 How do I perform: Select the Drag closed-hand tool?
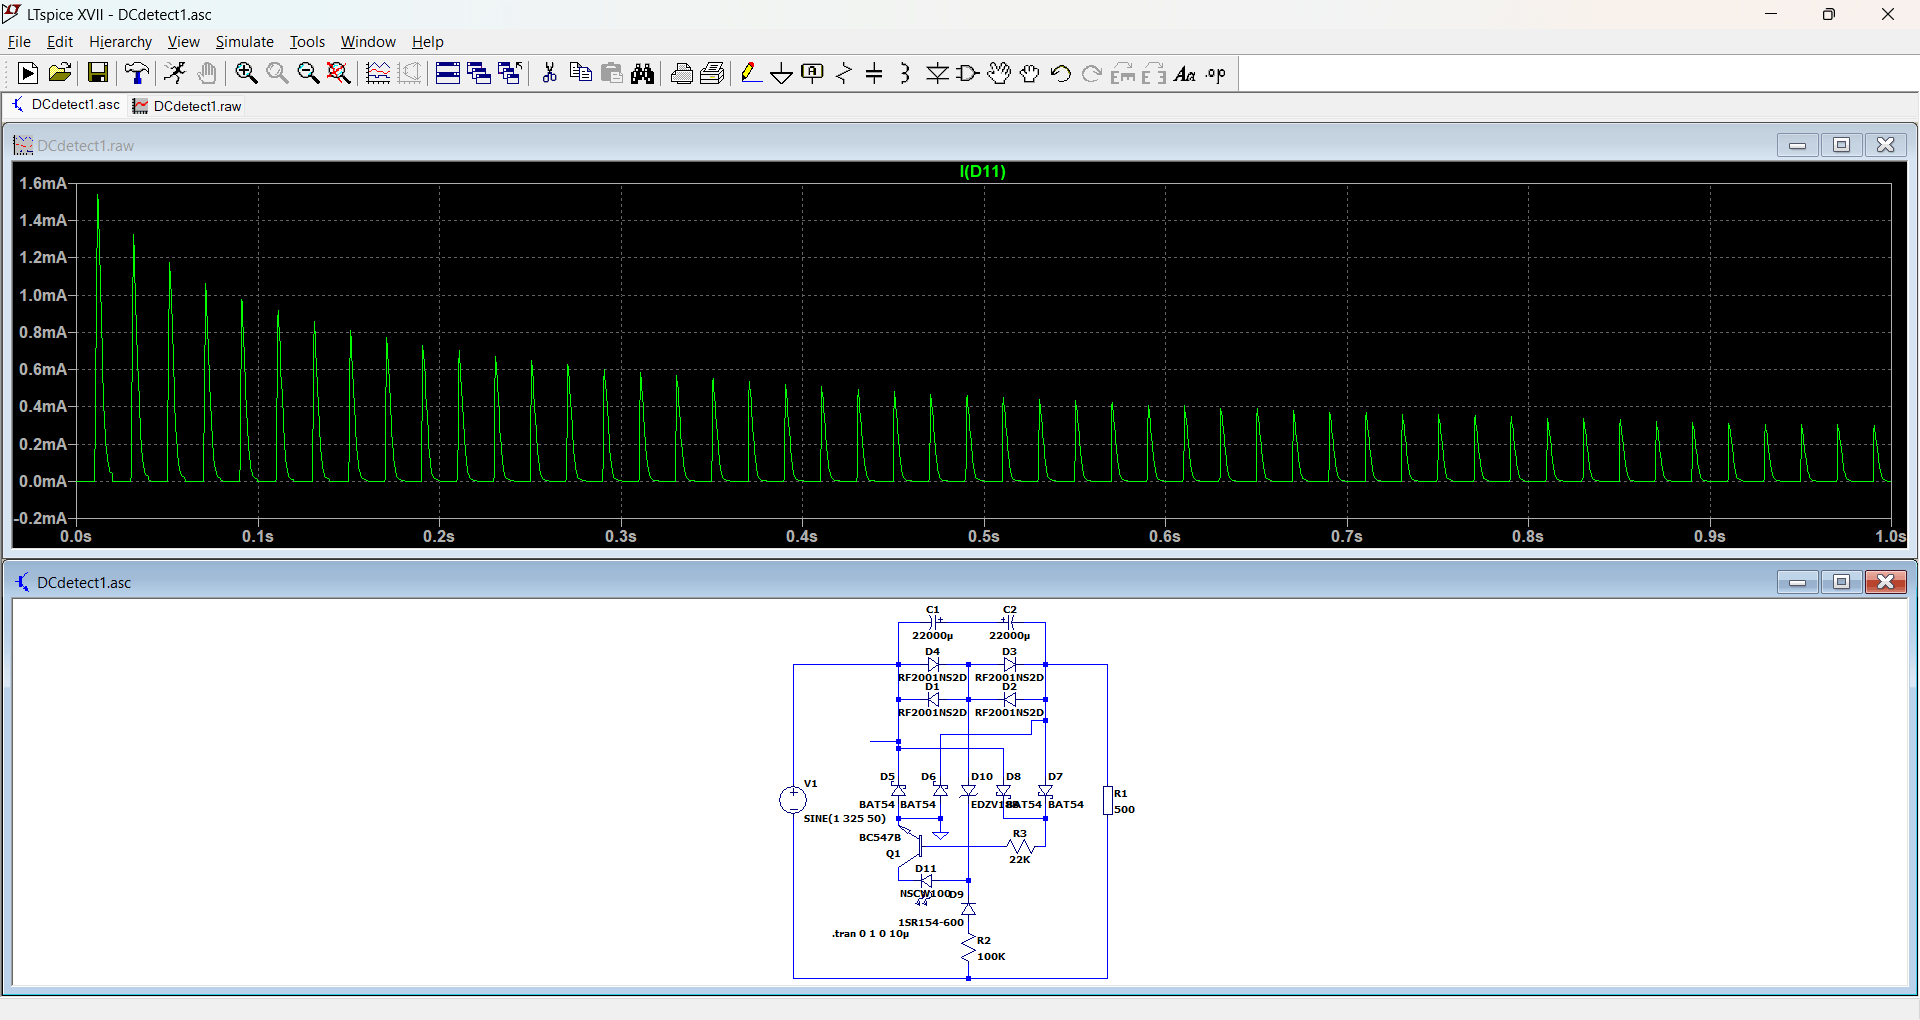[x=1030, y=73]
